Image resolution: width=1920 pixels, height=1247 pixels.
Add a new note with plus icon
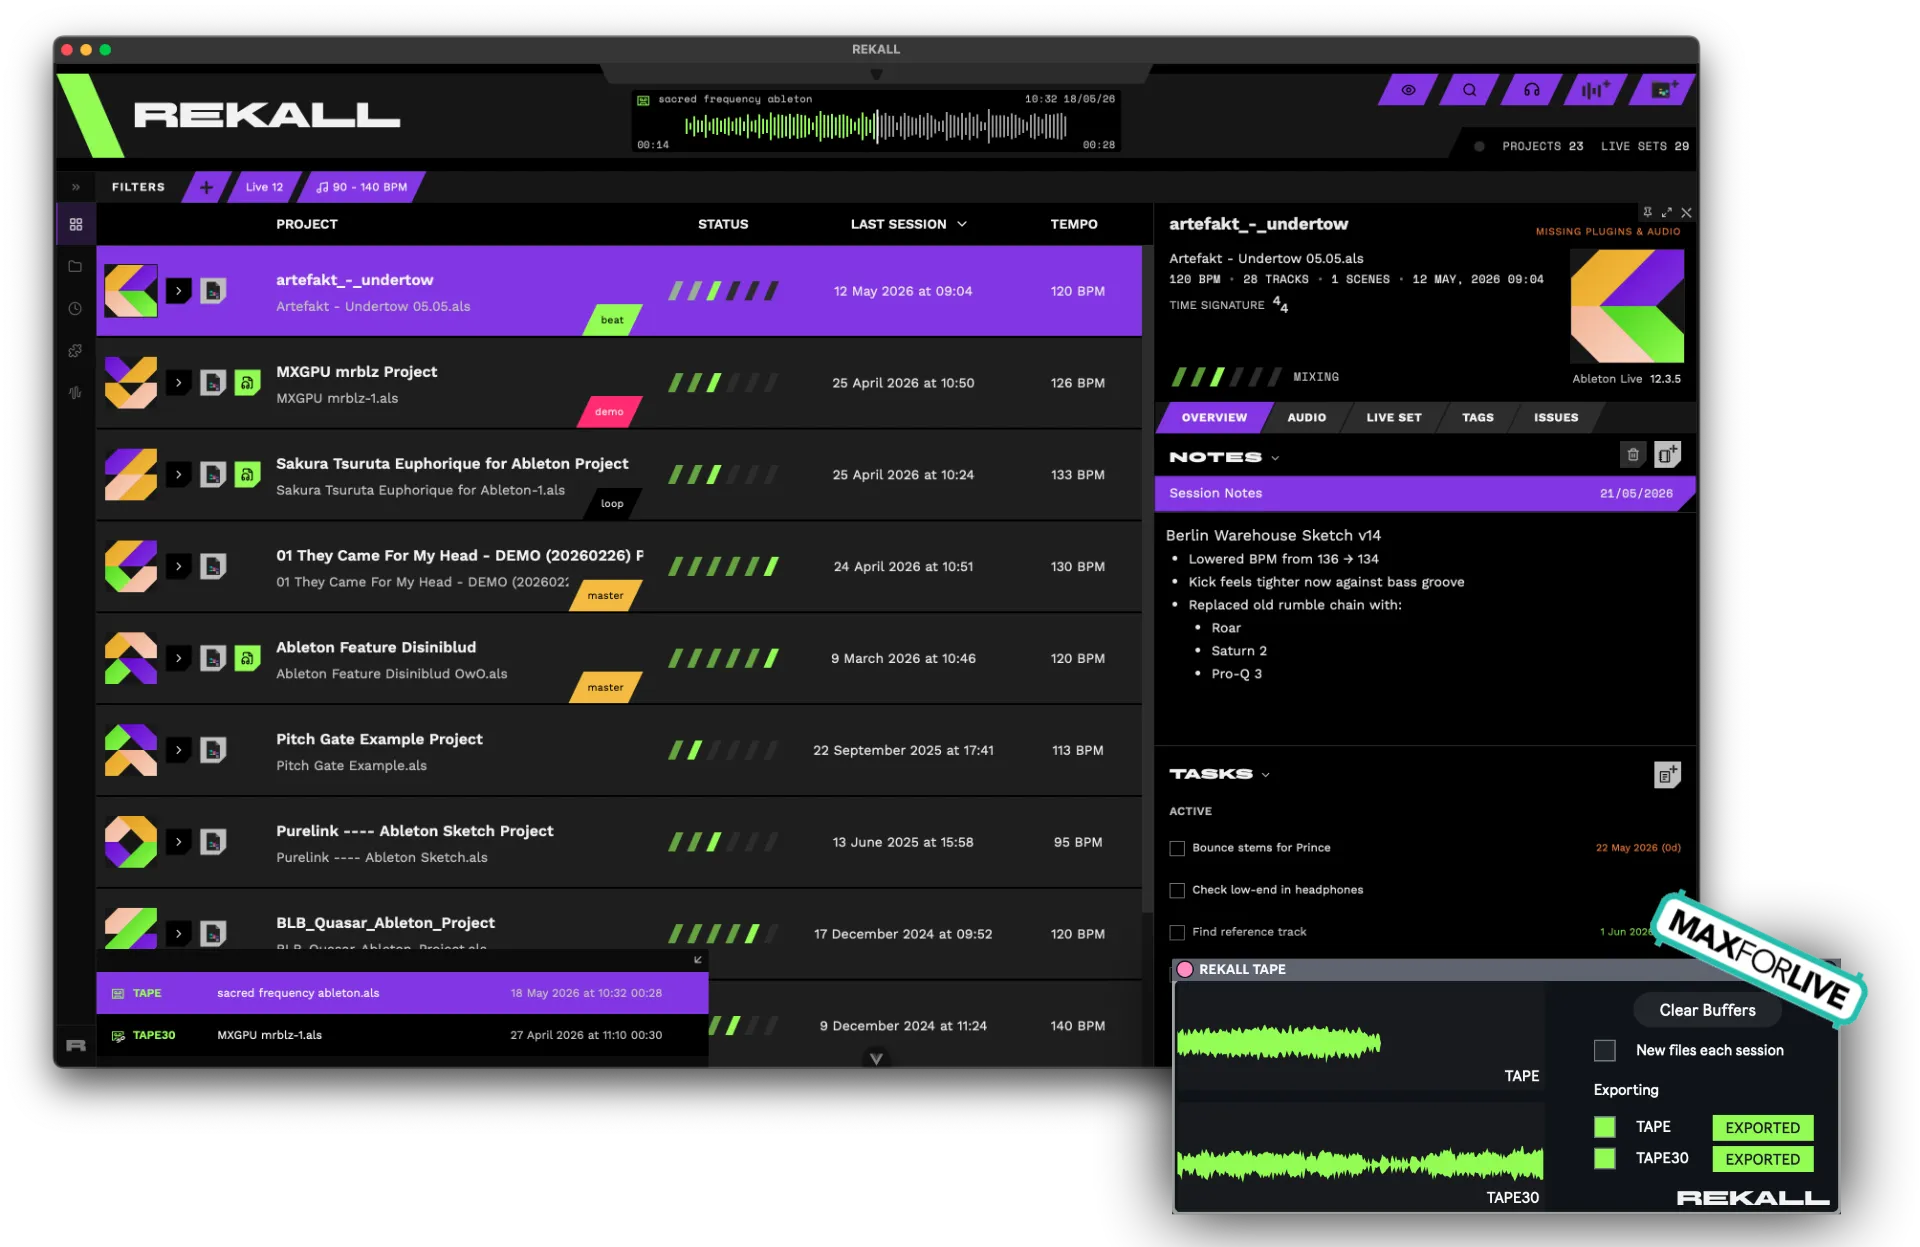pyautogui.click(x=1667, y=455)
